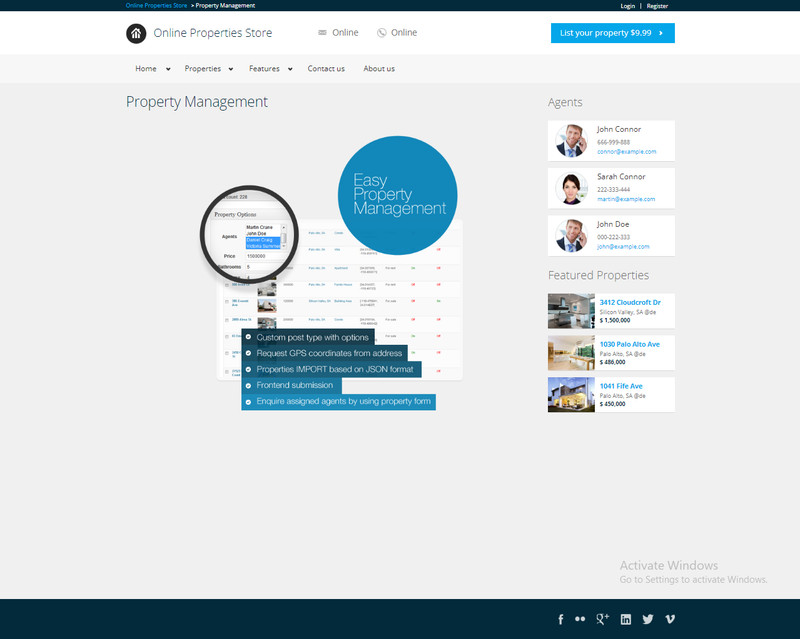
Task: Open the Google Plus footer icon
Action: 603,619
